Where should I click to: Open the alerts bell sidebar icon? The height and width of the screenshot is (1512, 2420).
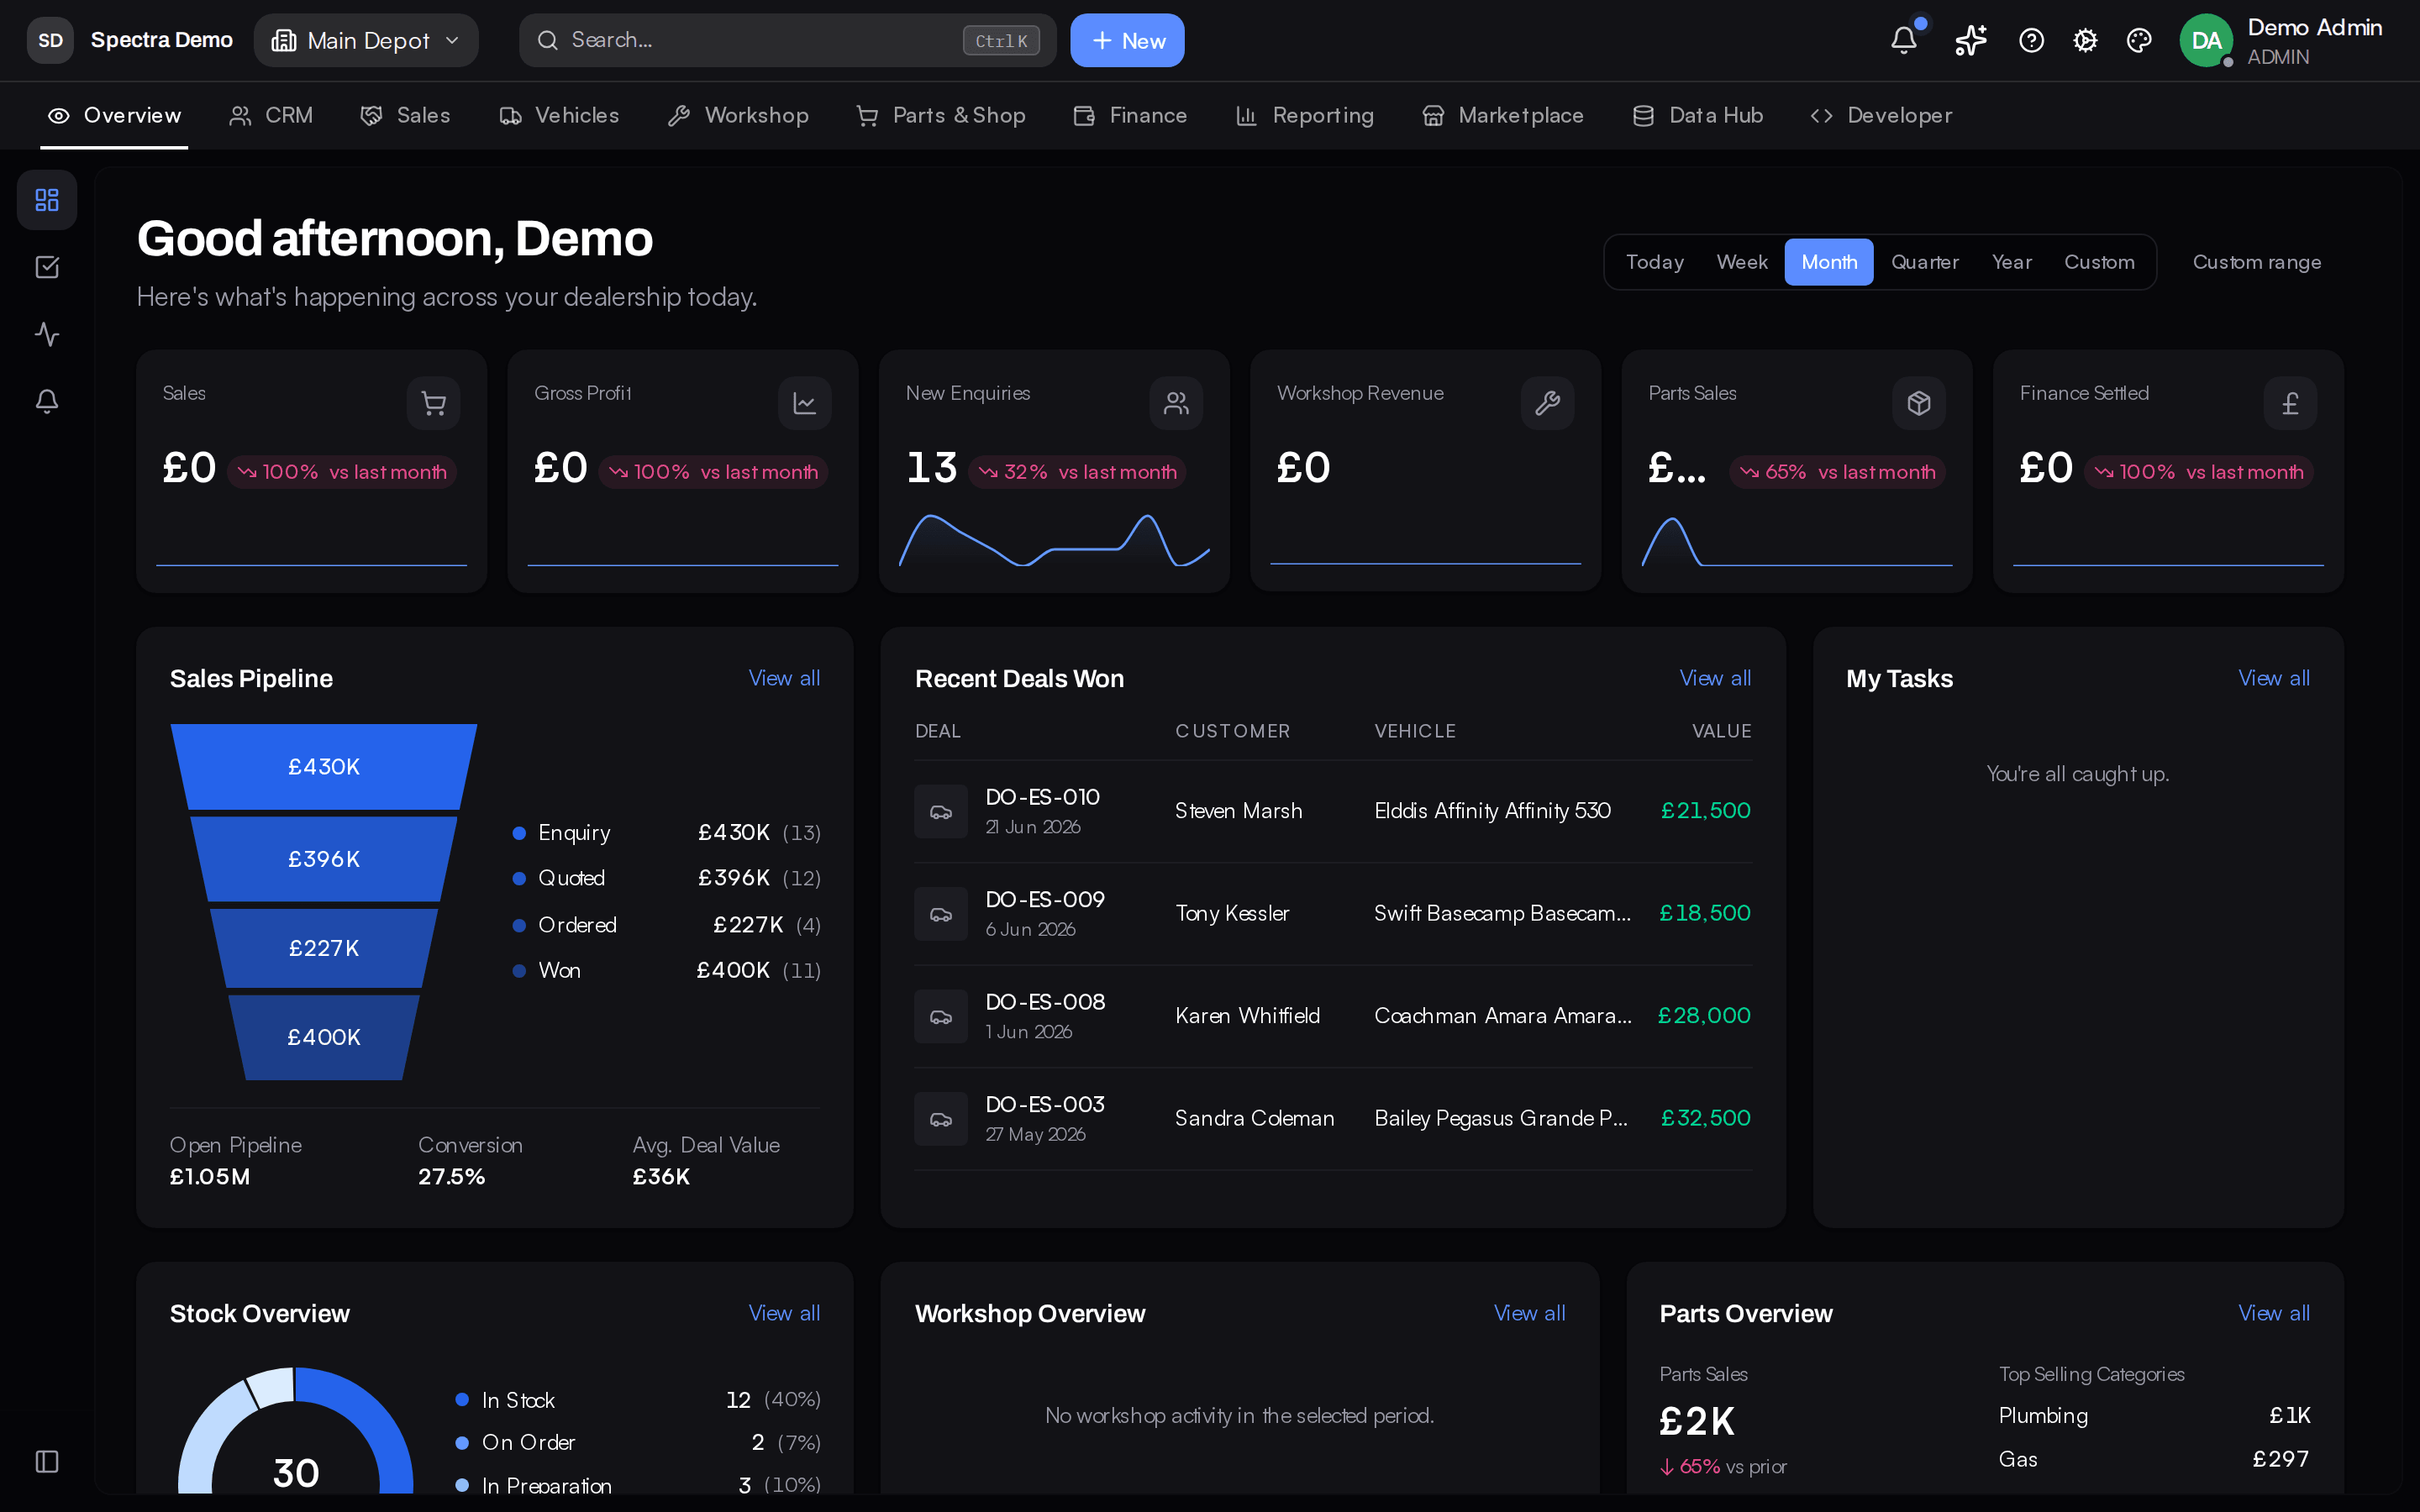[47, 401]
